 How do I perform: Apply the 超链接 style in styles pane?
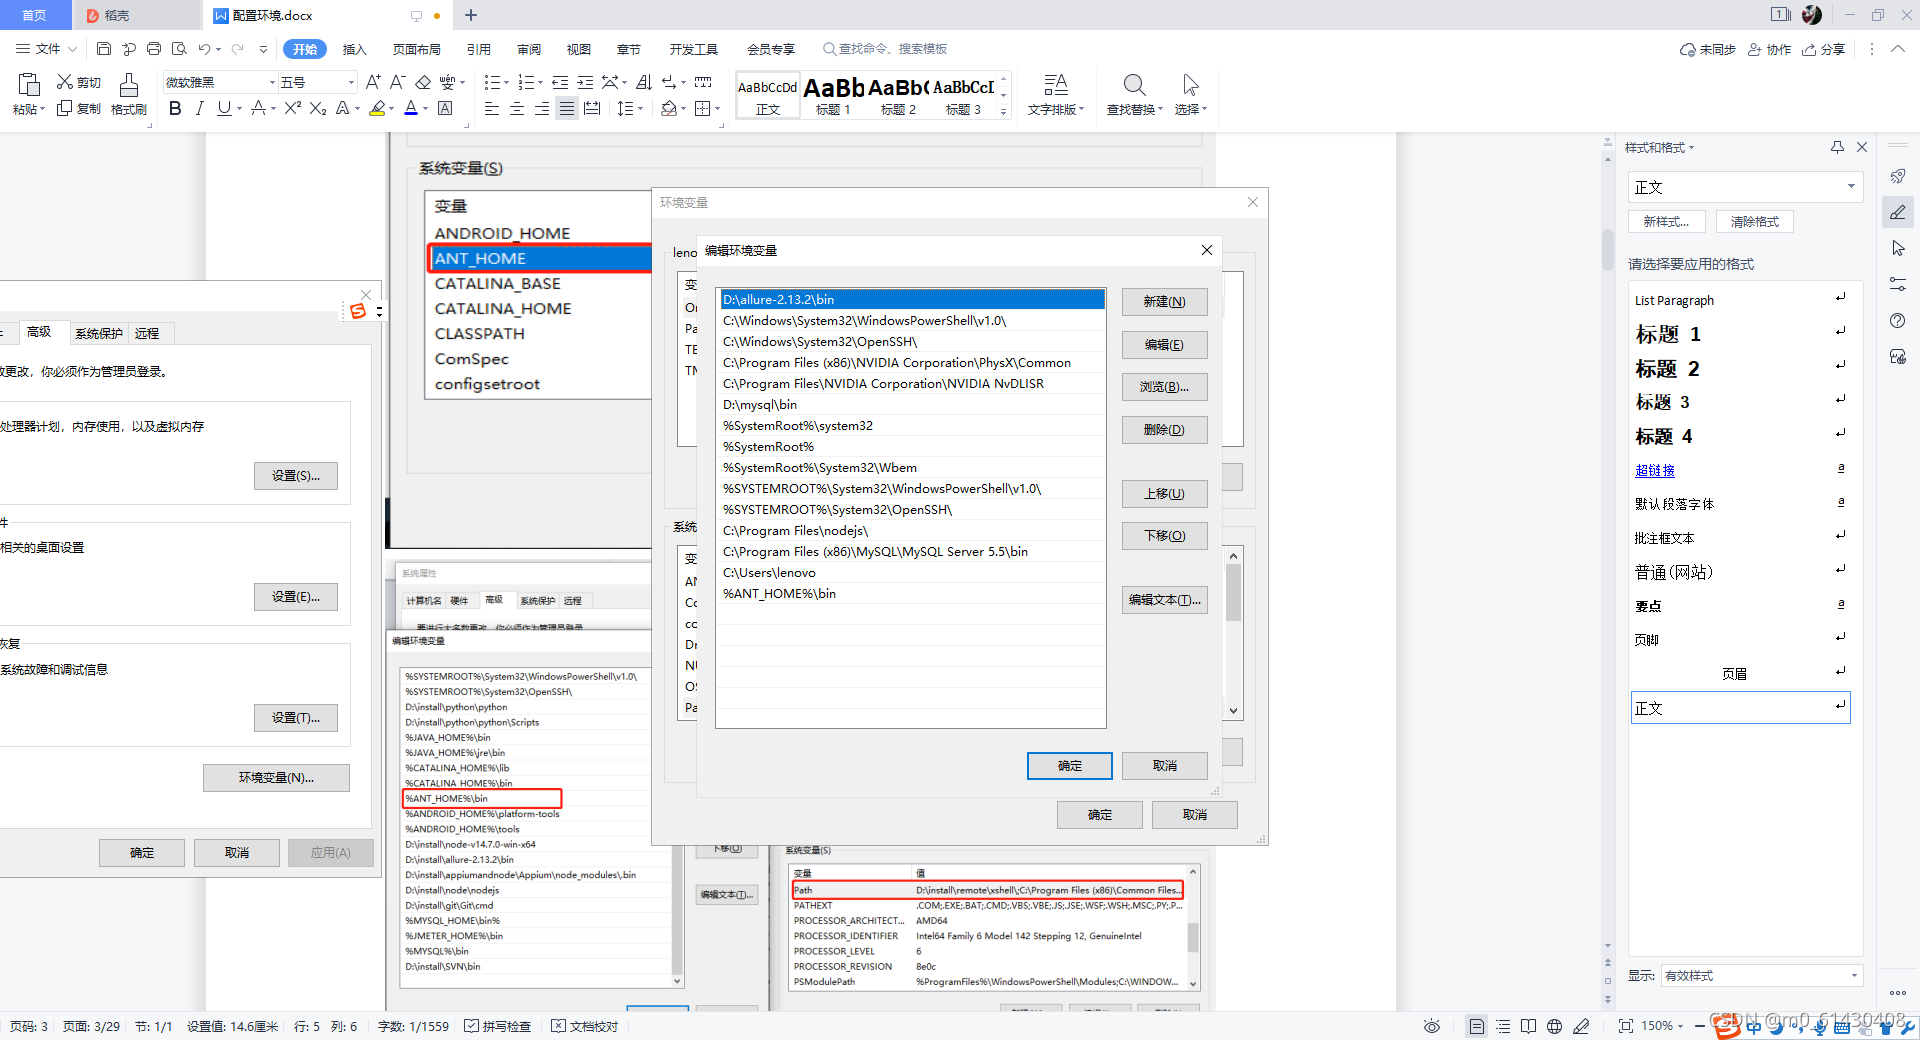click(x=1740, y=470)
